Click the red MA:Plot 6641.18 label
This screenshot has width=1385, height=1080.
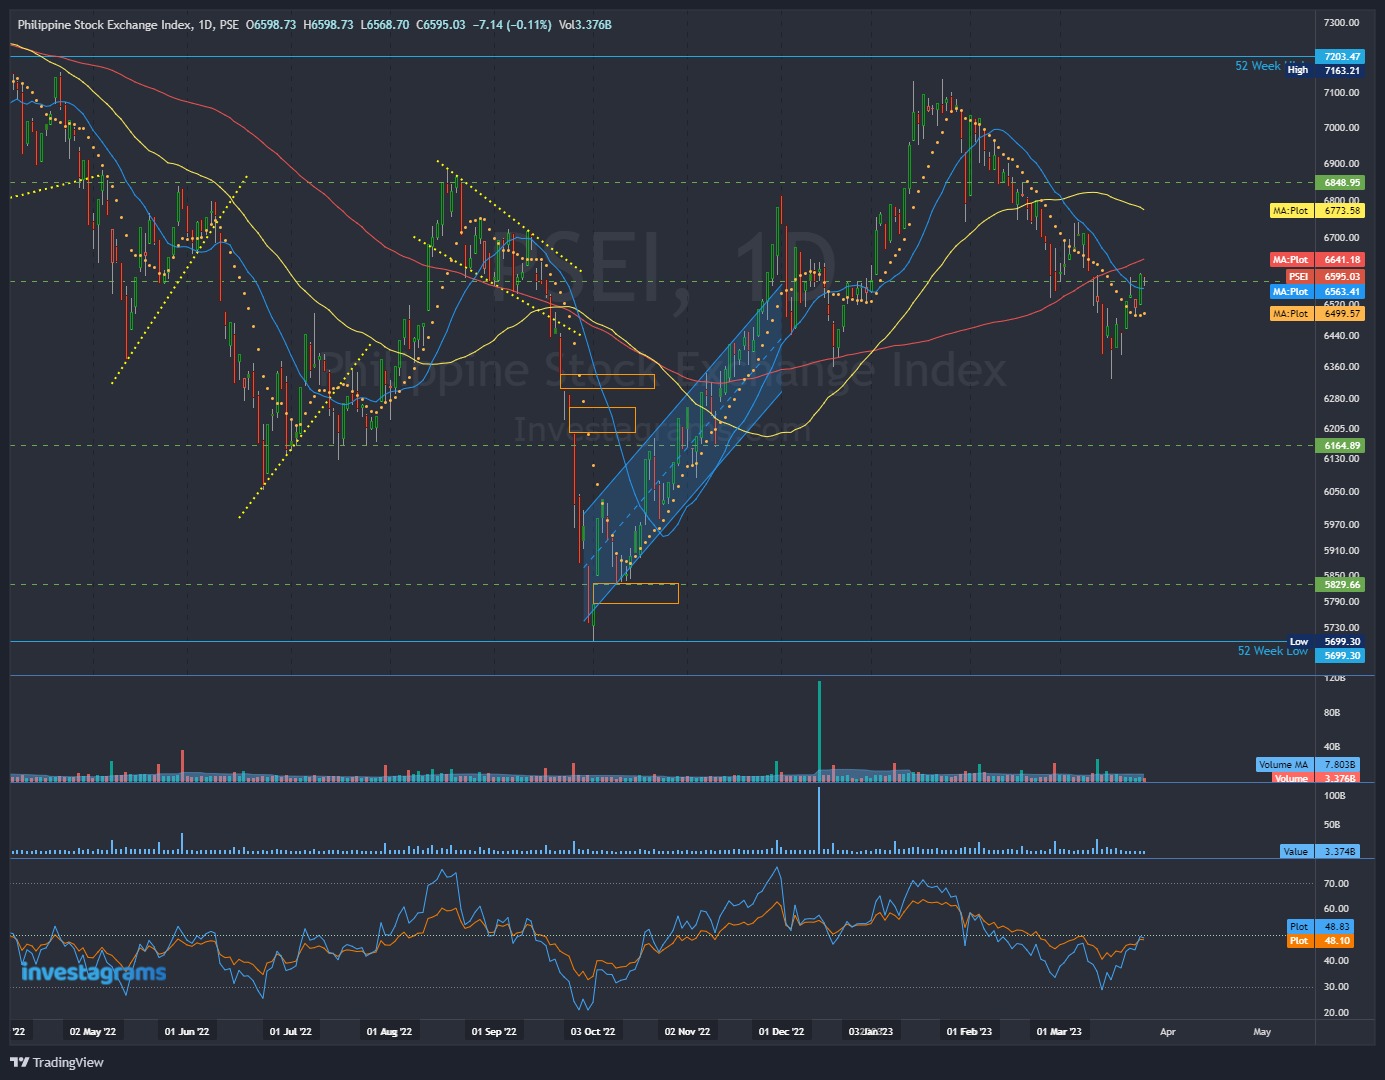1317,260
